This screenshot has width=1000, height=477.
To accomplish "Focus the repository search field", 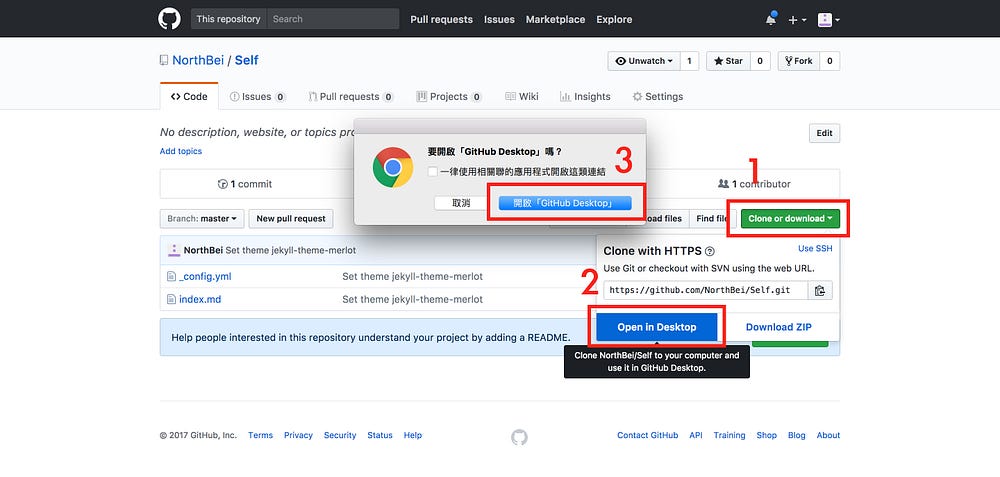I will tap(333, 19).
